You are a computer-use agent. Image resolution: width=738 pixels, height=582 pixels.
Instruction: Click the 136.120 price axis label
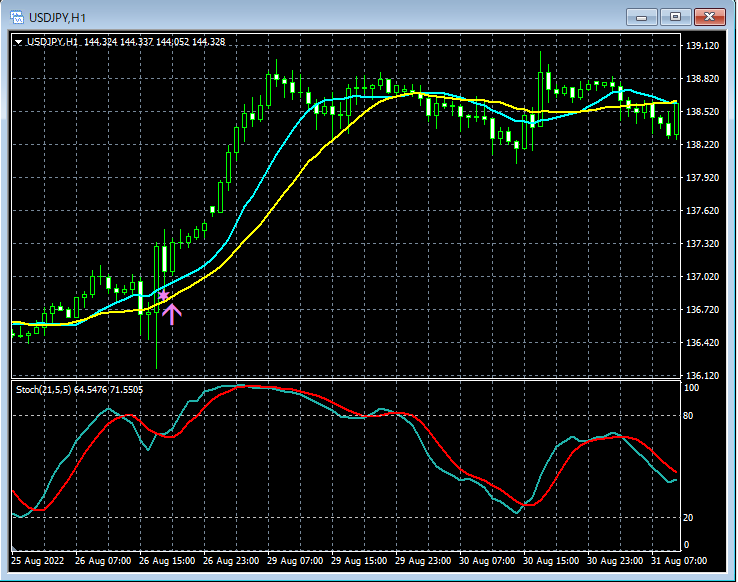point(702,375)
